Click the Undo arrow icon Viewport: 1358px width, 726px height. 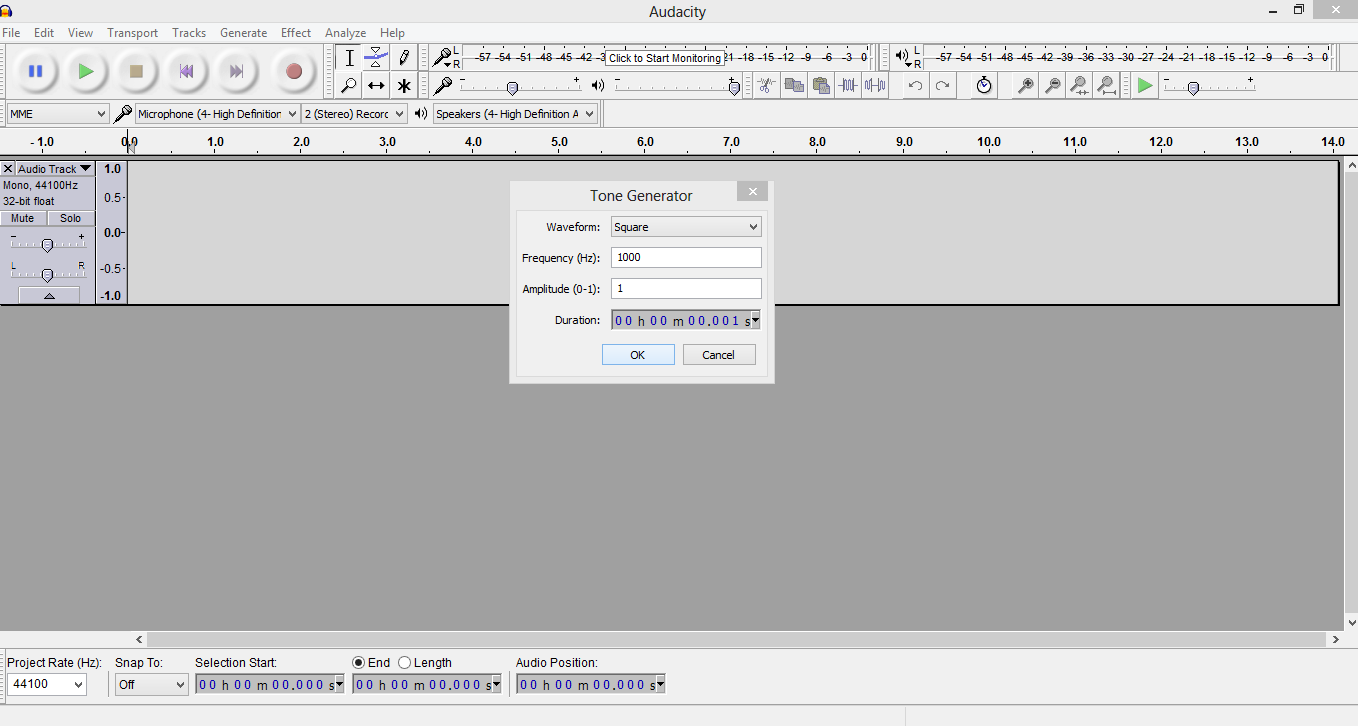click(x=914, y=86)
